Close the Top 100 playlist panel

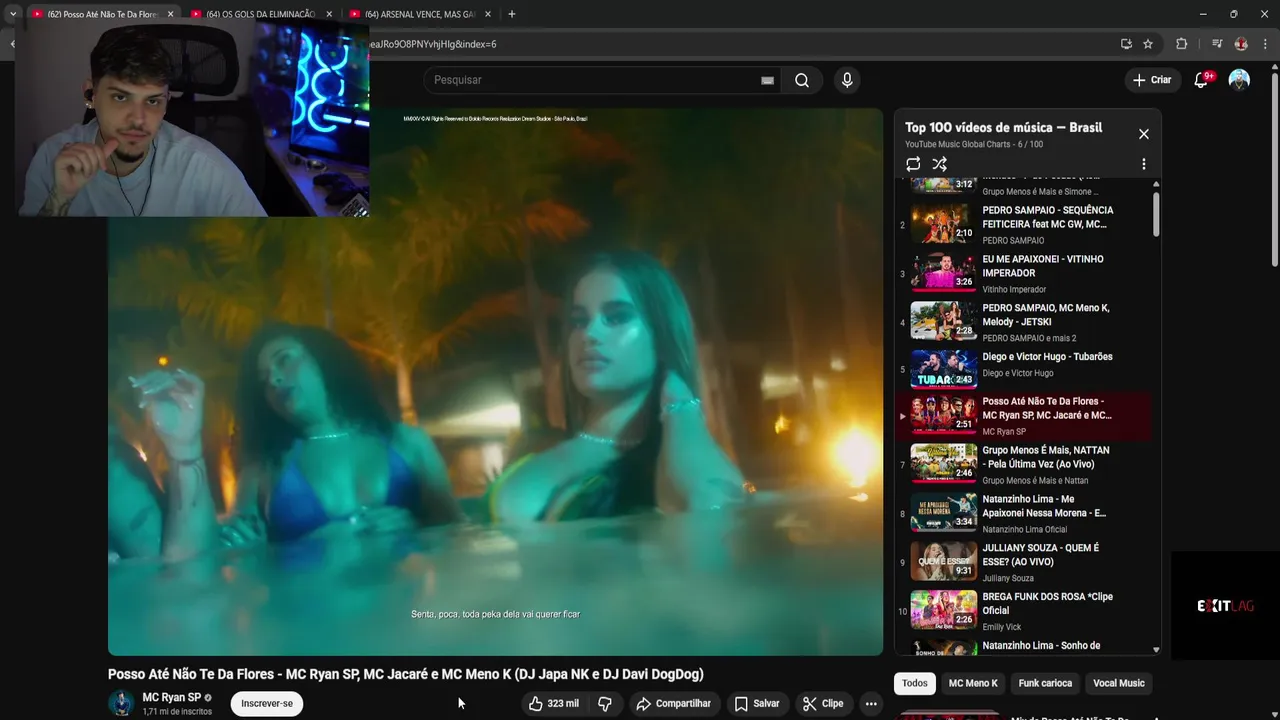1144,134
